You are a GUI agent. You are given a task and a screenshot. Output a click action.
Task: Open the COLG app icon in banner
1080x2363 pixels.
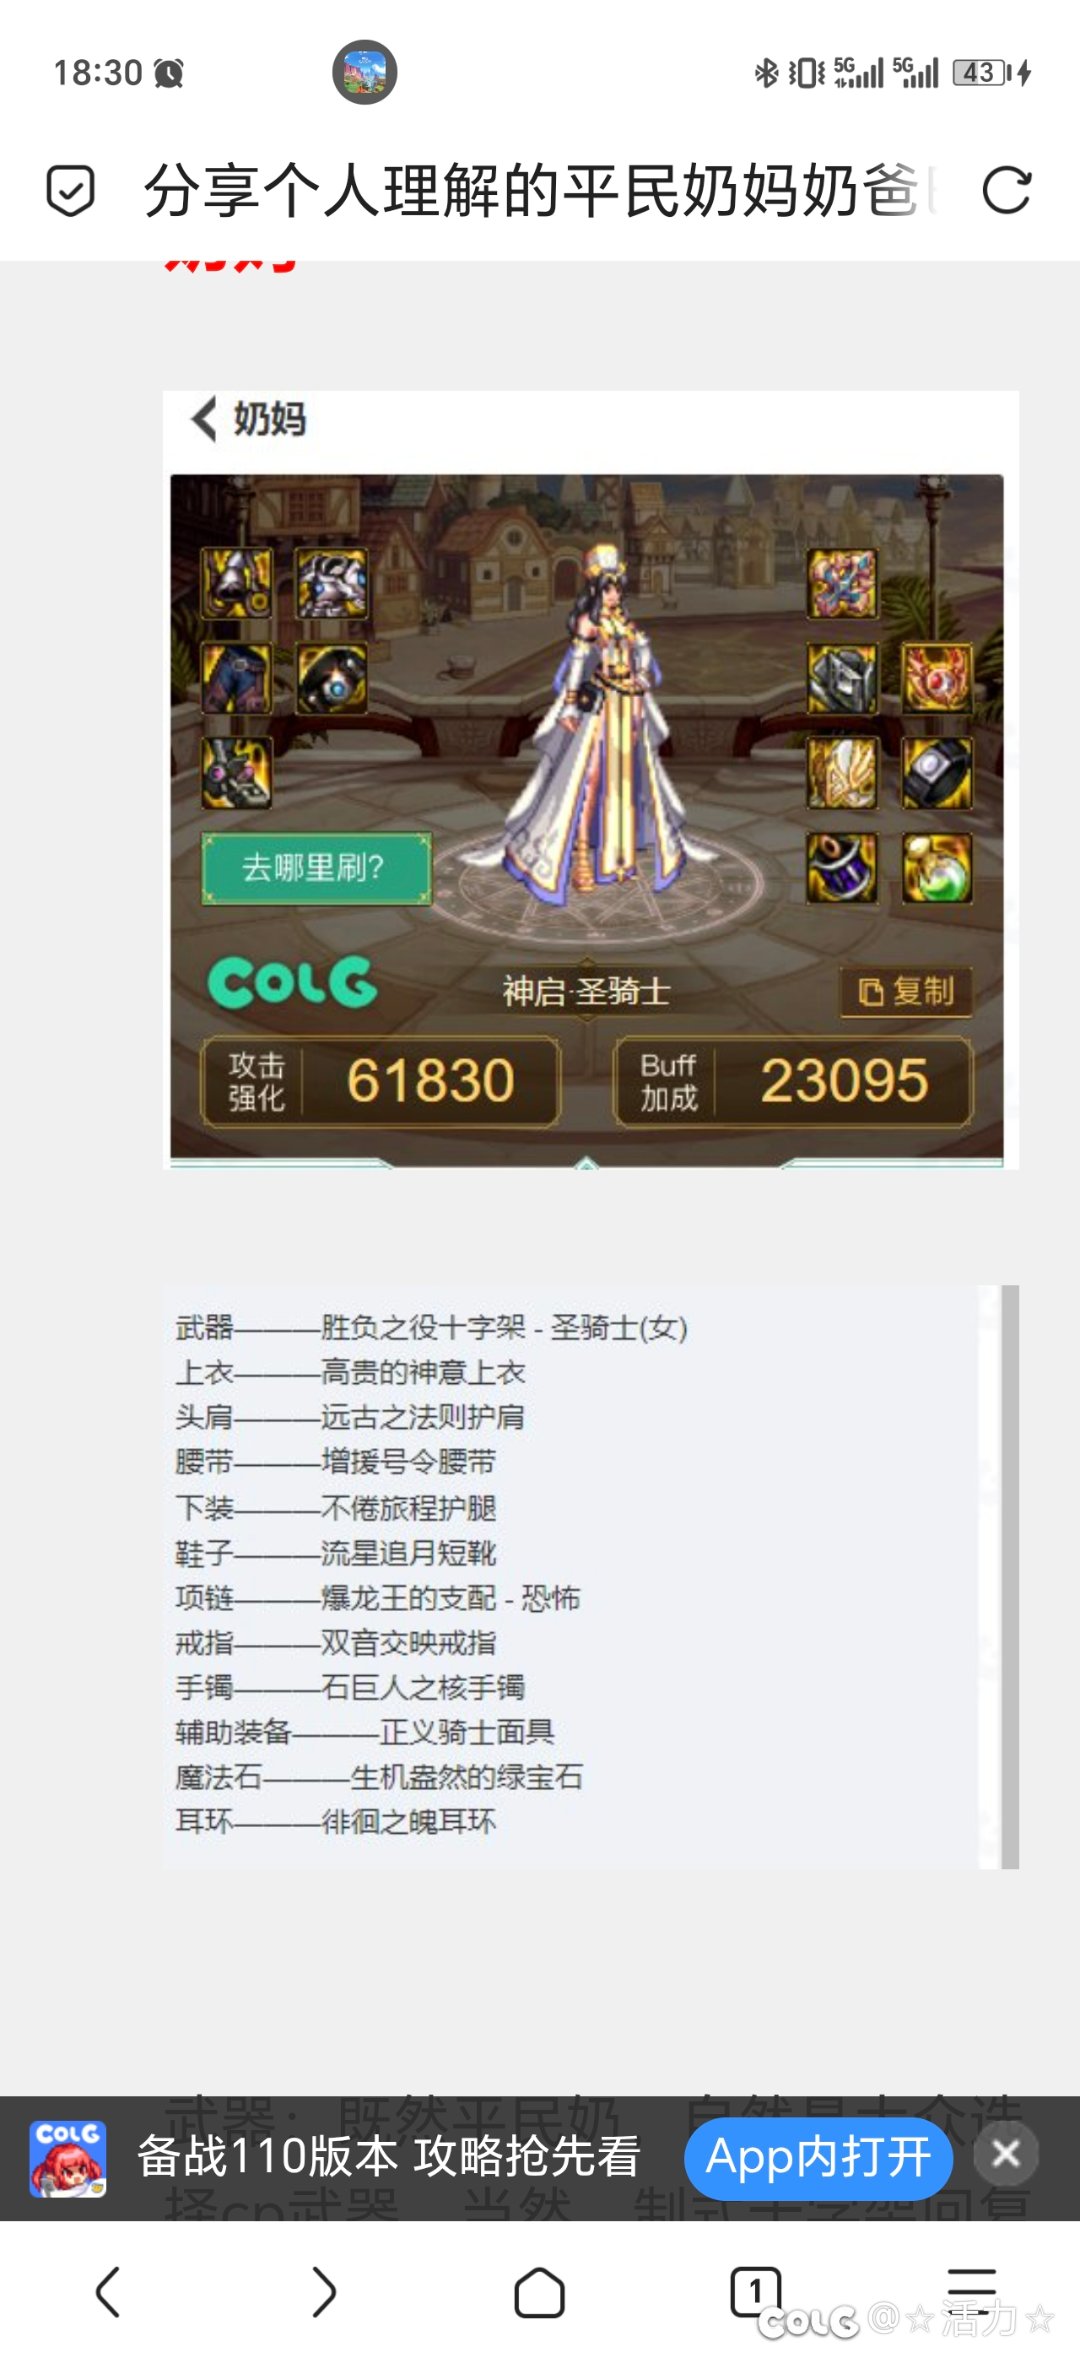tap(68, 2158)
